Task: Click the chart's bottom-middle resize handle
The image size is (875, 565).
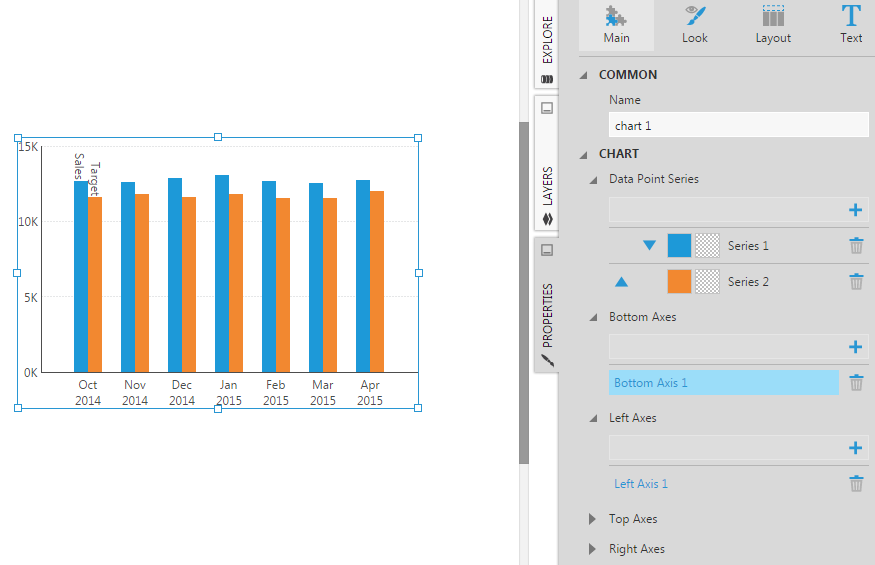Action: point(218,409)
